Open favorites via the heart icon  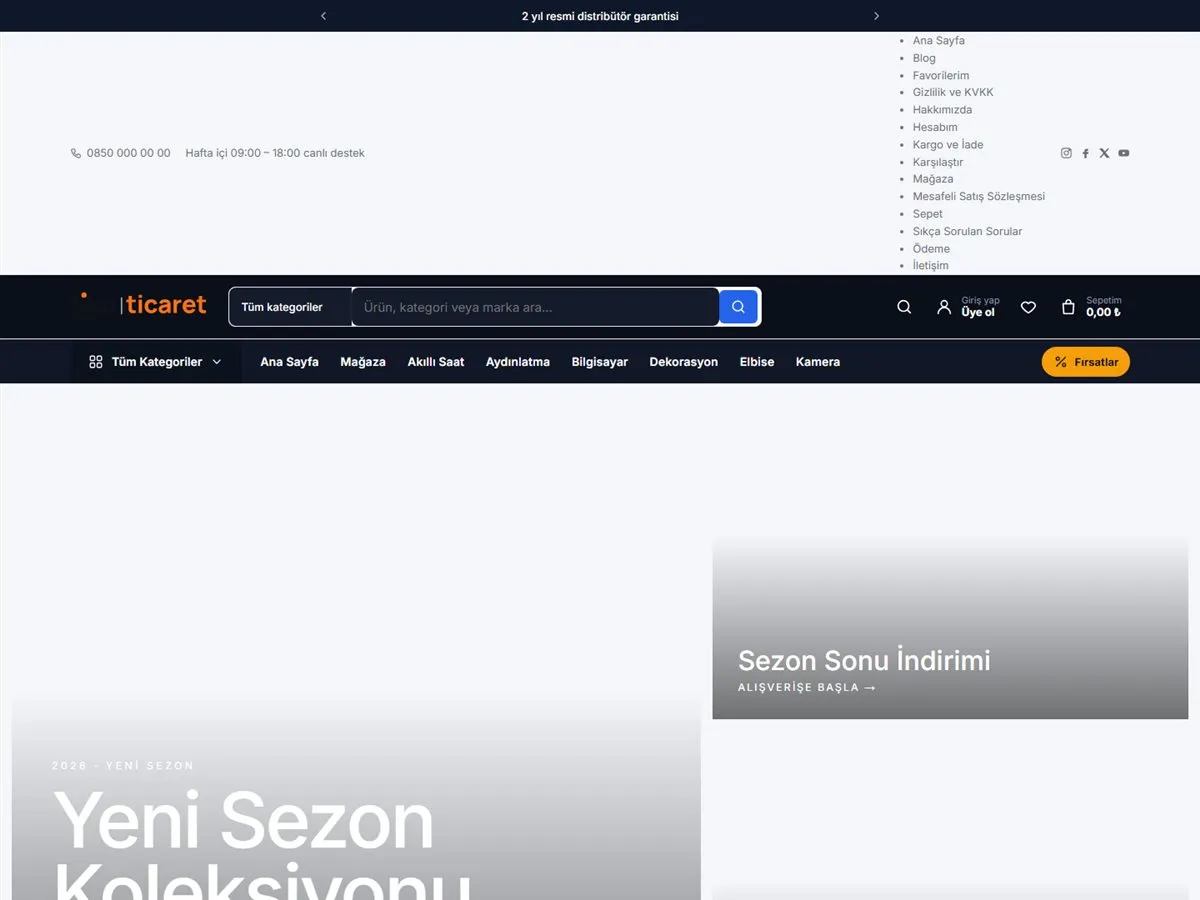click(1028, 307)
